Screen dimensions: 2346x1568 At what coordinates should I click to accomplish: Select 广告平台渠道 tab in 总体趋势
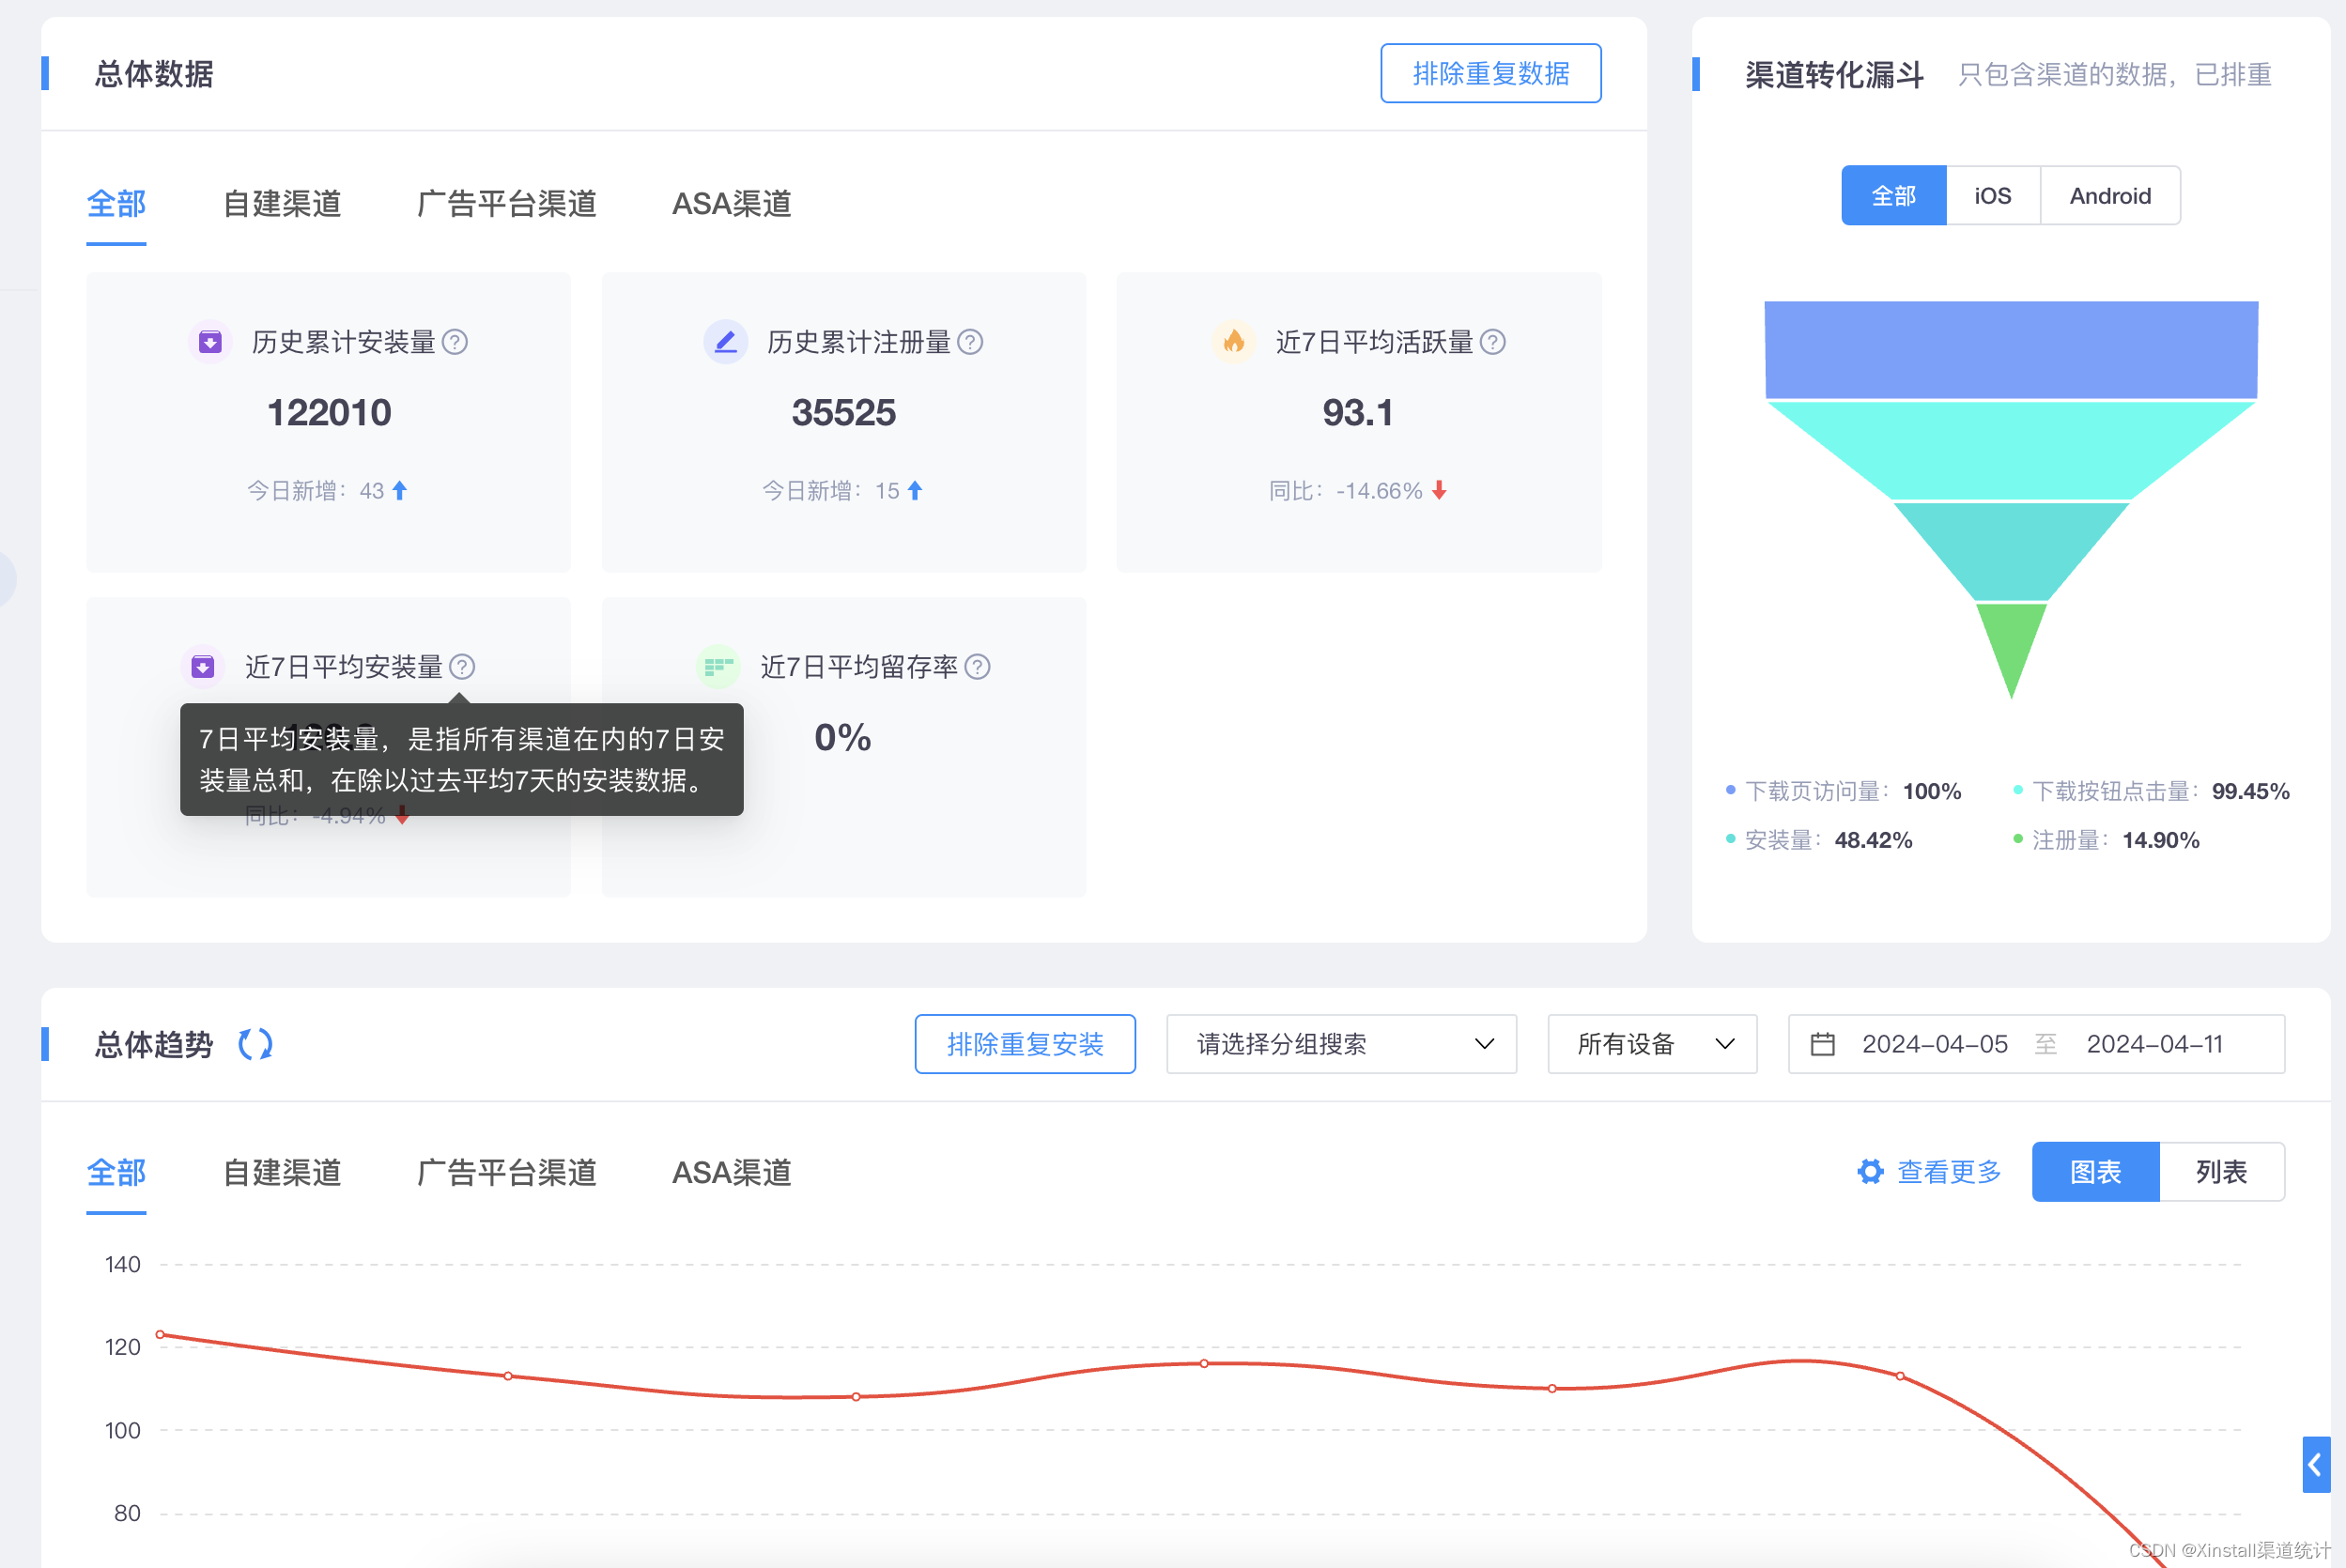click(506, 1172)
